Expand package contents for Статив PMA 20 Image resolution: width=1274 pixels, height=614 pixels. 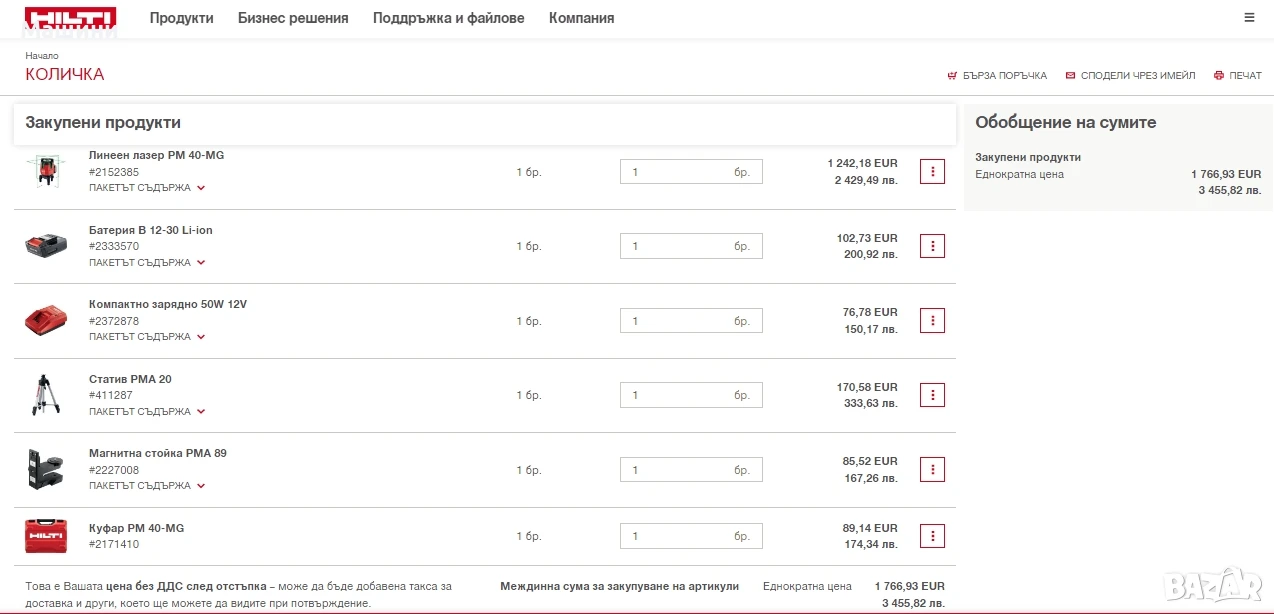click(x=147, y=412)
